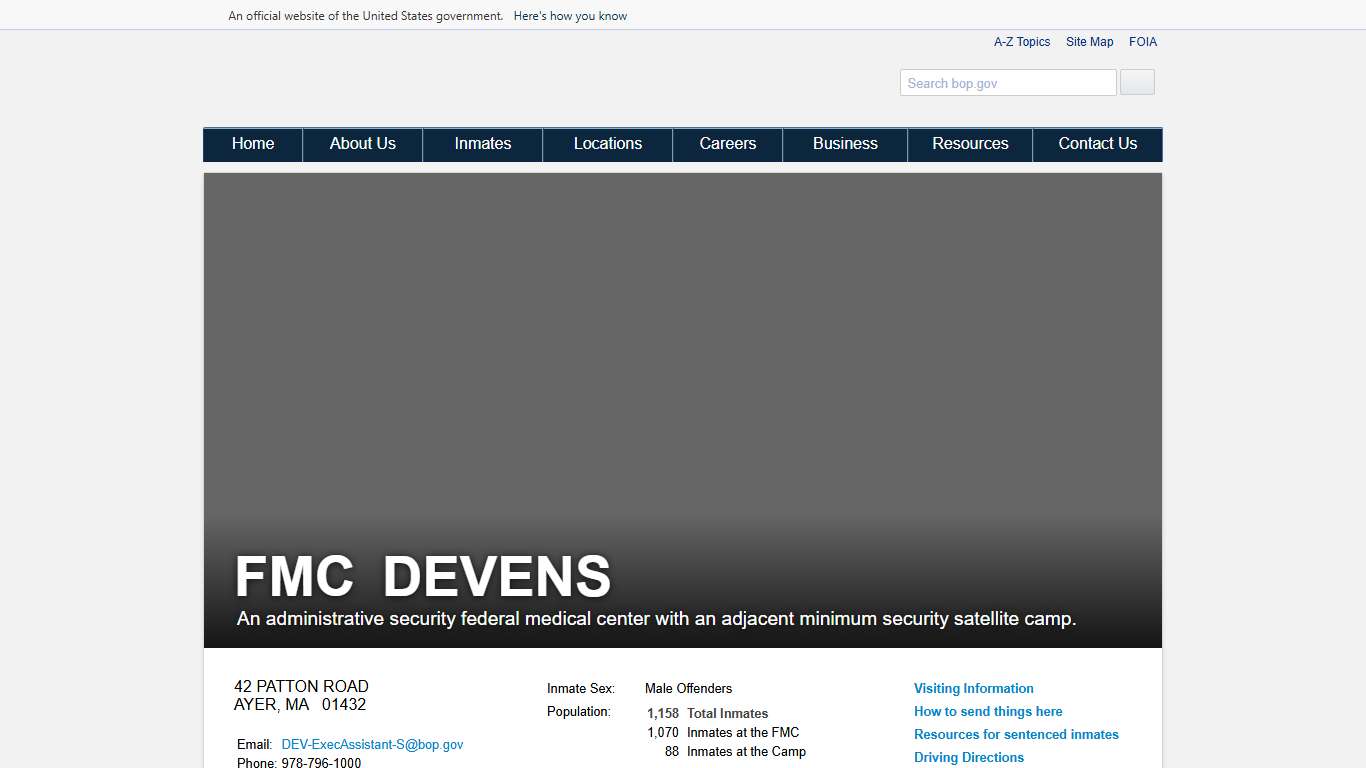Click the FMC Devens banner image

pyautogui.click(x=683, y=400)
